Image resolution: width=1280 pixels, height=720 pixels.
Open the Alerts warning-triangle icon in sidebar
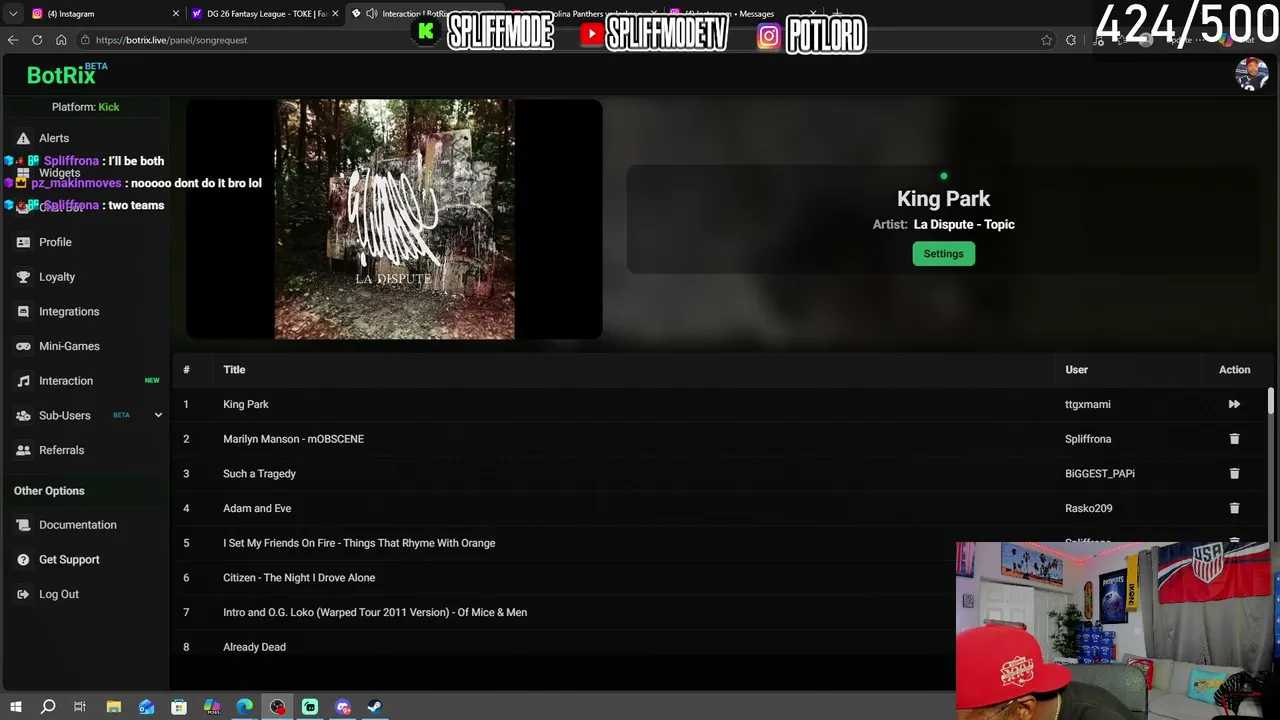23,138
